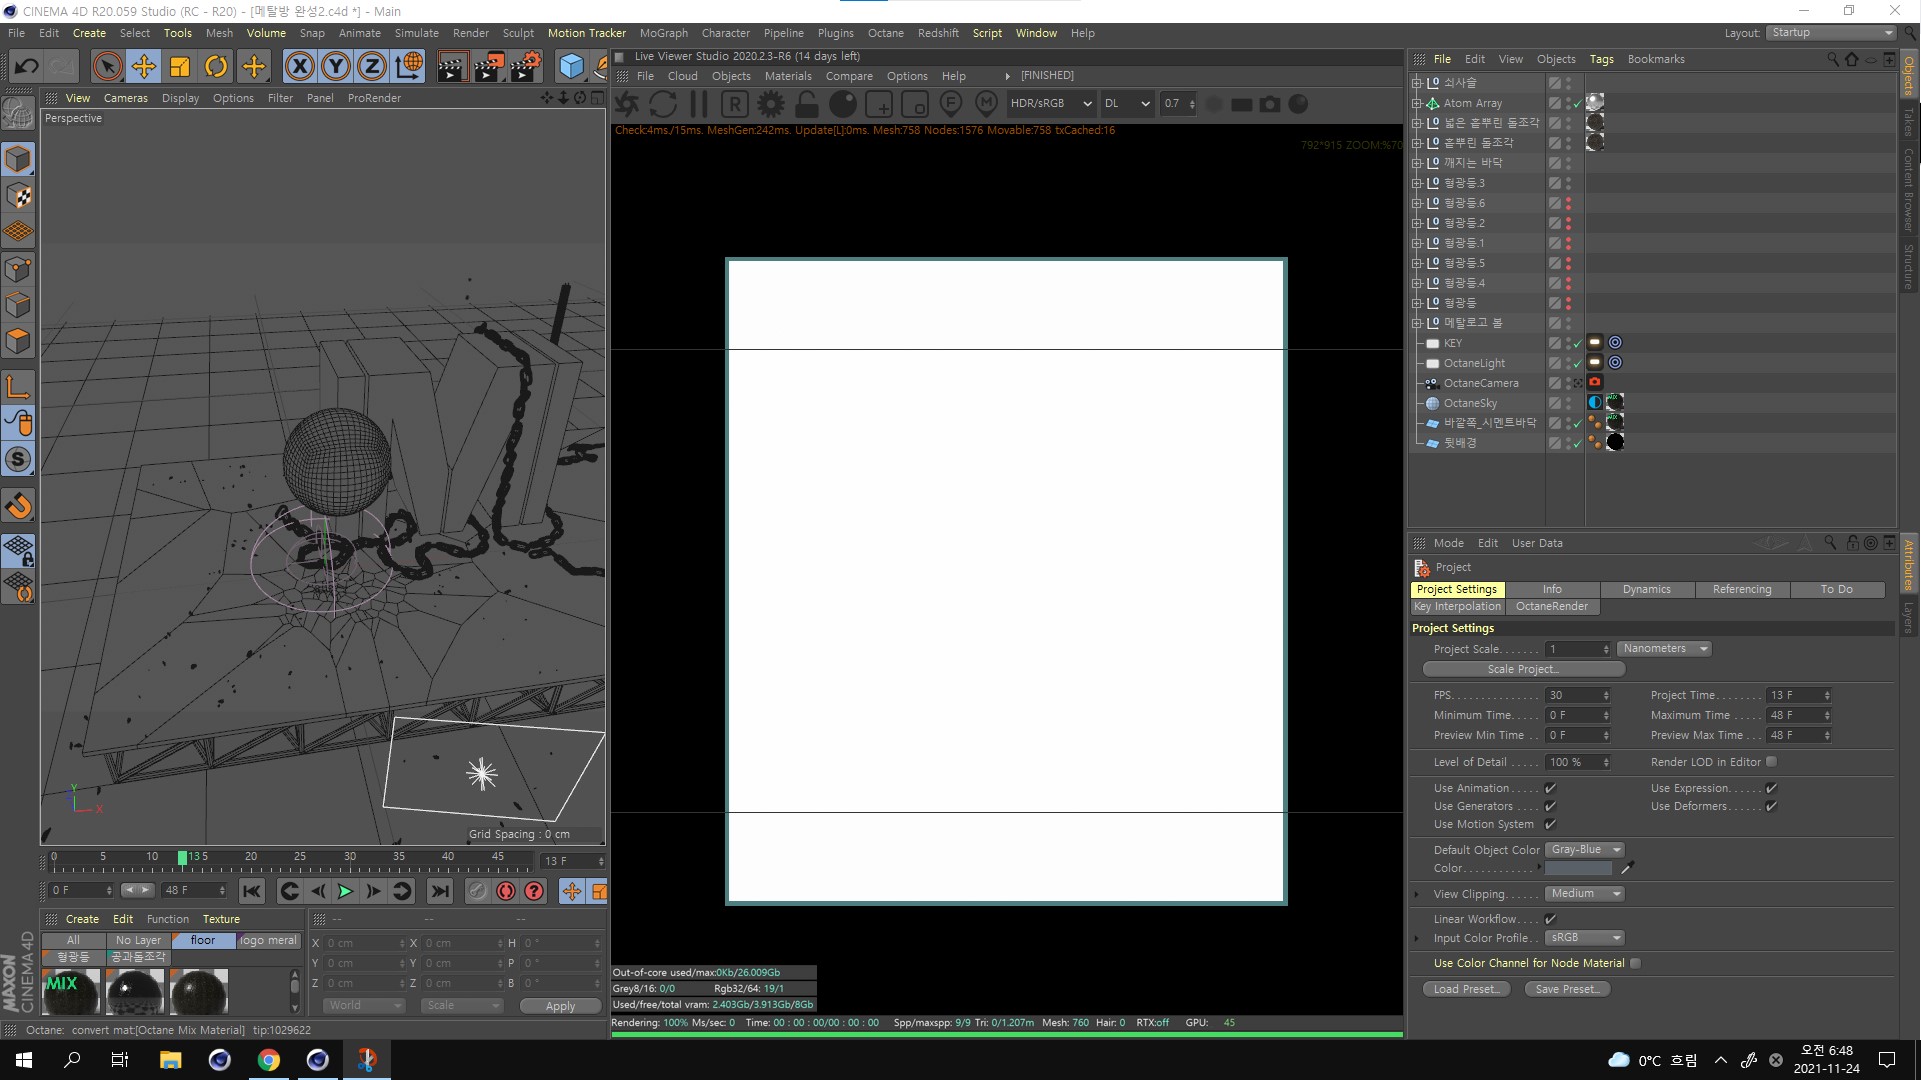Click the blue Cube primitive icon
Screen dimensions: 1921x1080
571,67
